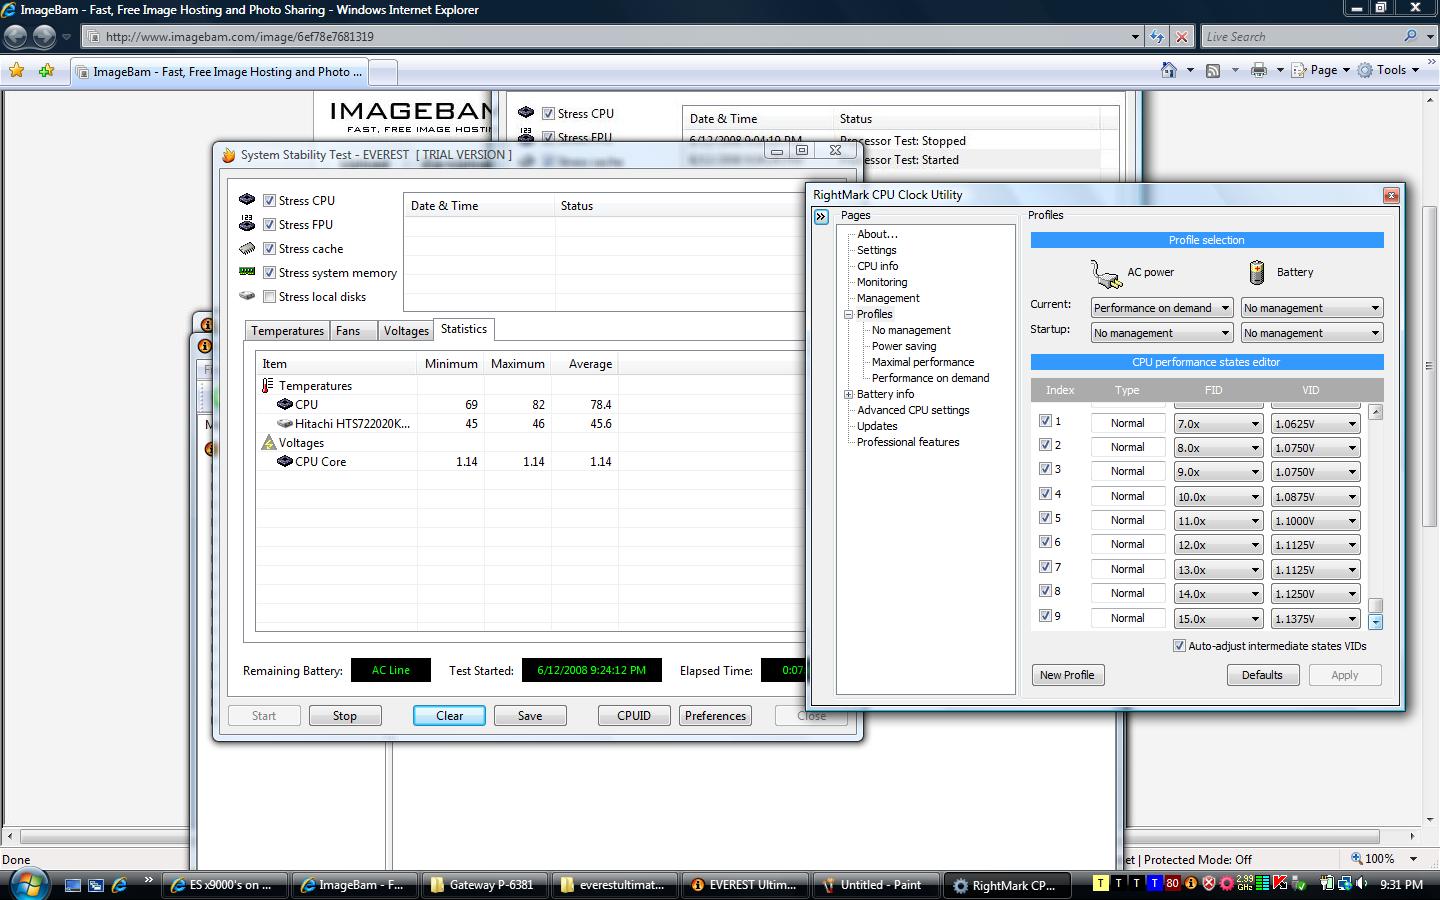
Task: Open Battery Current profile dropdown
Action: tap(1312, 308)
